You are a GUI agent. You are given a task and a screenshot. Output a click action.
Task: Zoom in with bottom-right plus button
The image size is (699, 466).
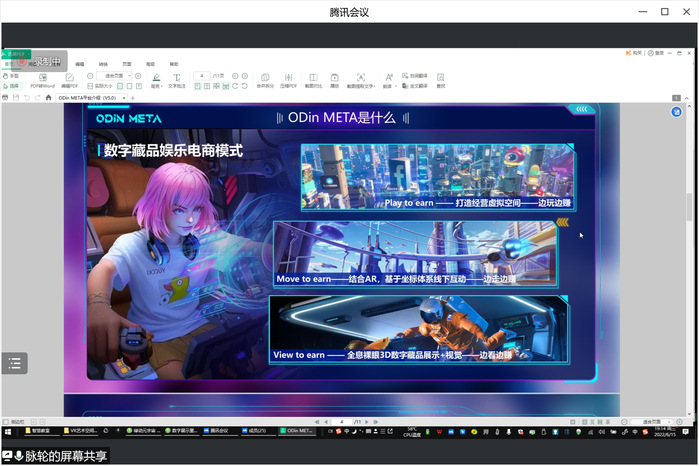pyautogui.click(x=679, y=422)
